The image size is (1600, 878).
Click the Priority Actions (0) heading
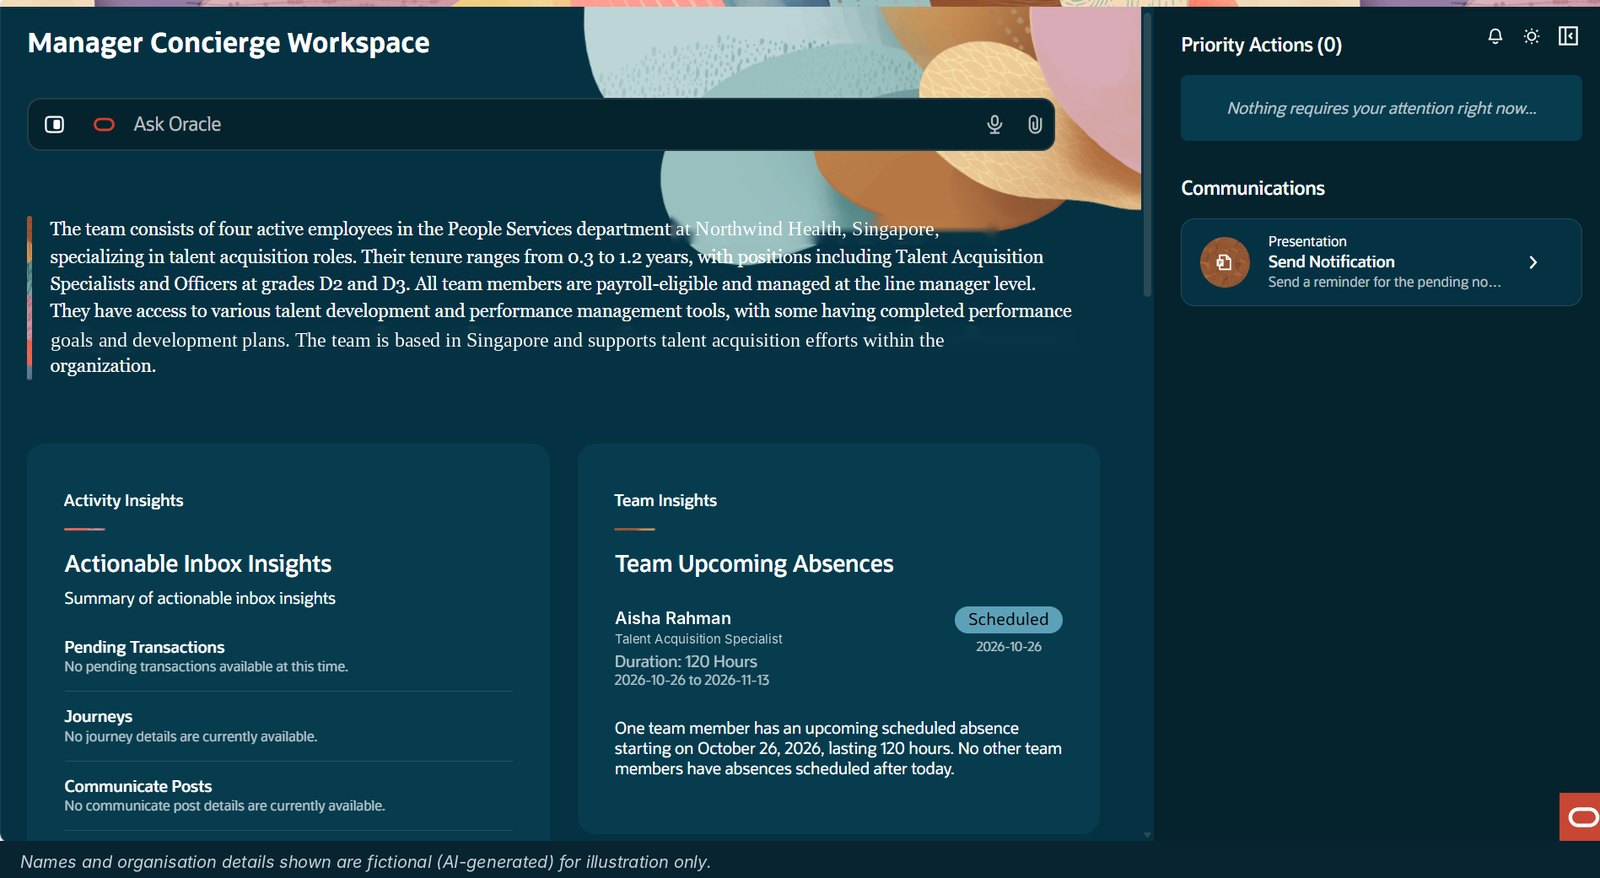point(1261,45)
